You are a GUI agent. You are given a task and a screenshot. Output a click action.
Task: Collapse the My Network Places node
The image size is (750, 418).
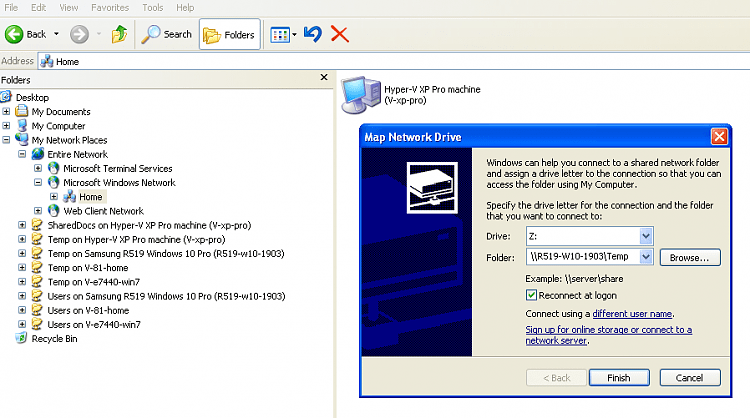pyautogui.click(x=6, y=140)
